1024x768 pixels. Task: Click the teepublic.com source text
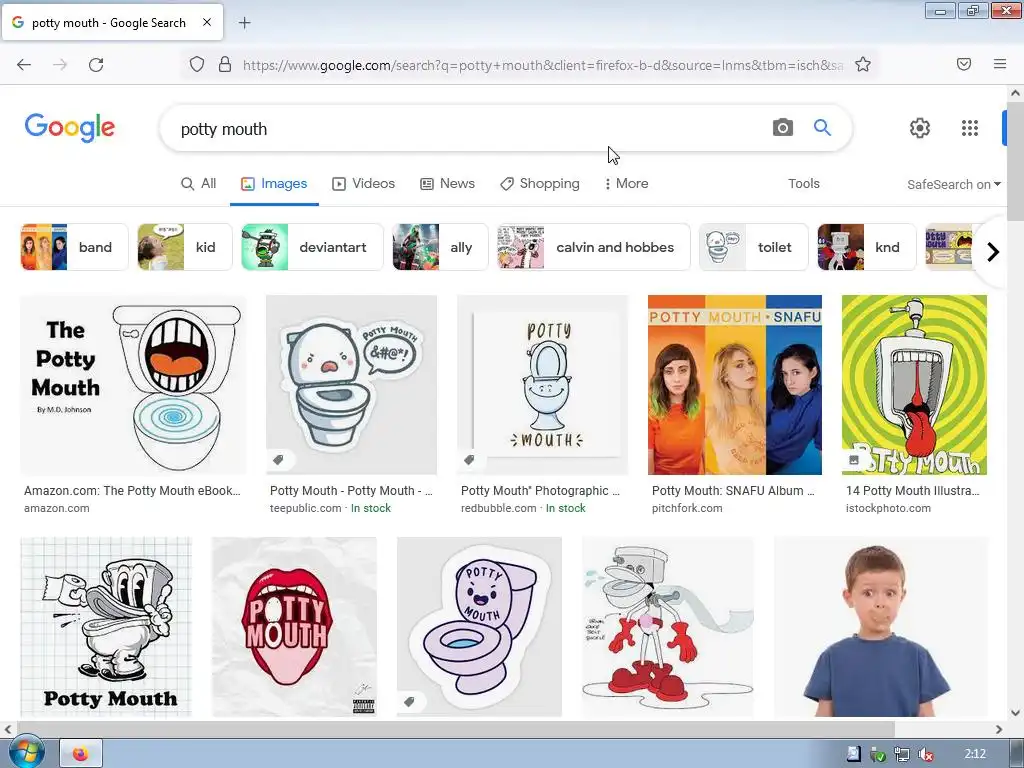(x=306, y=508)
